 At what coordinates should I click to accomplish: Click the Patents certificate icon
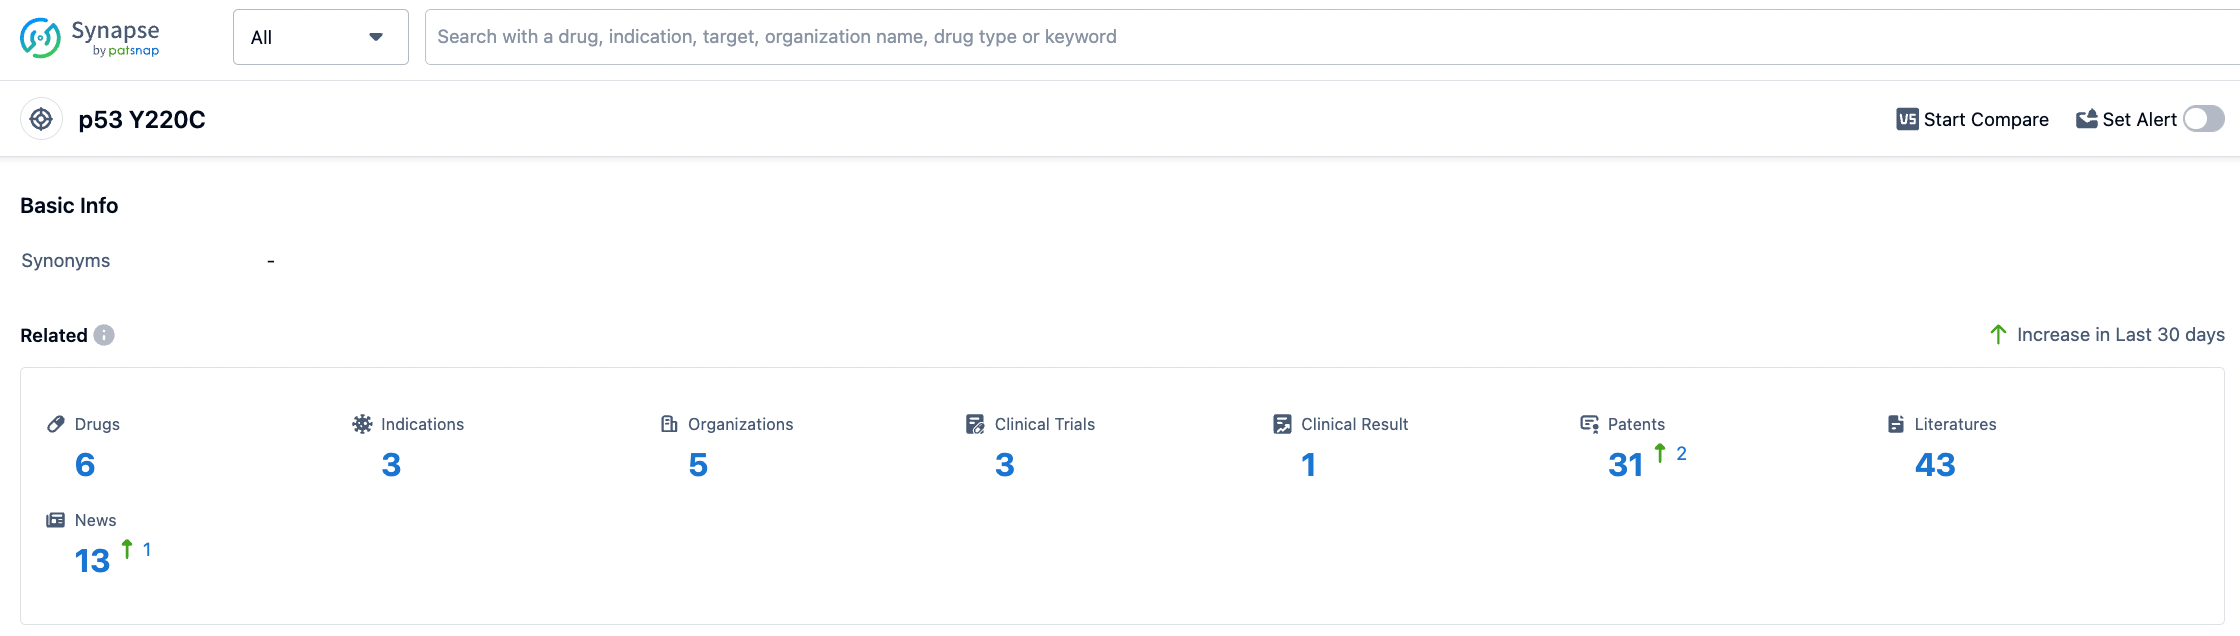(x=1589, y=424)
